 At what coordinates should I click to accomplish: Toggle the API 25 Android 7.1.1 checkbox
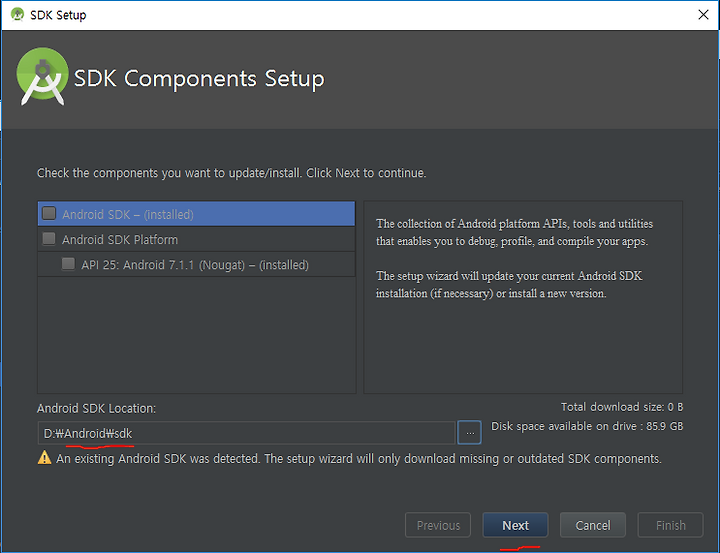[x=68, y=264]
